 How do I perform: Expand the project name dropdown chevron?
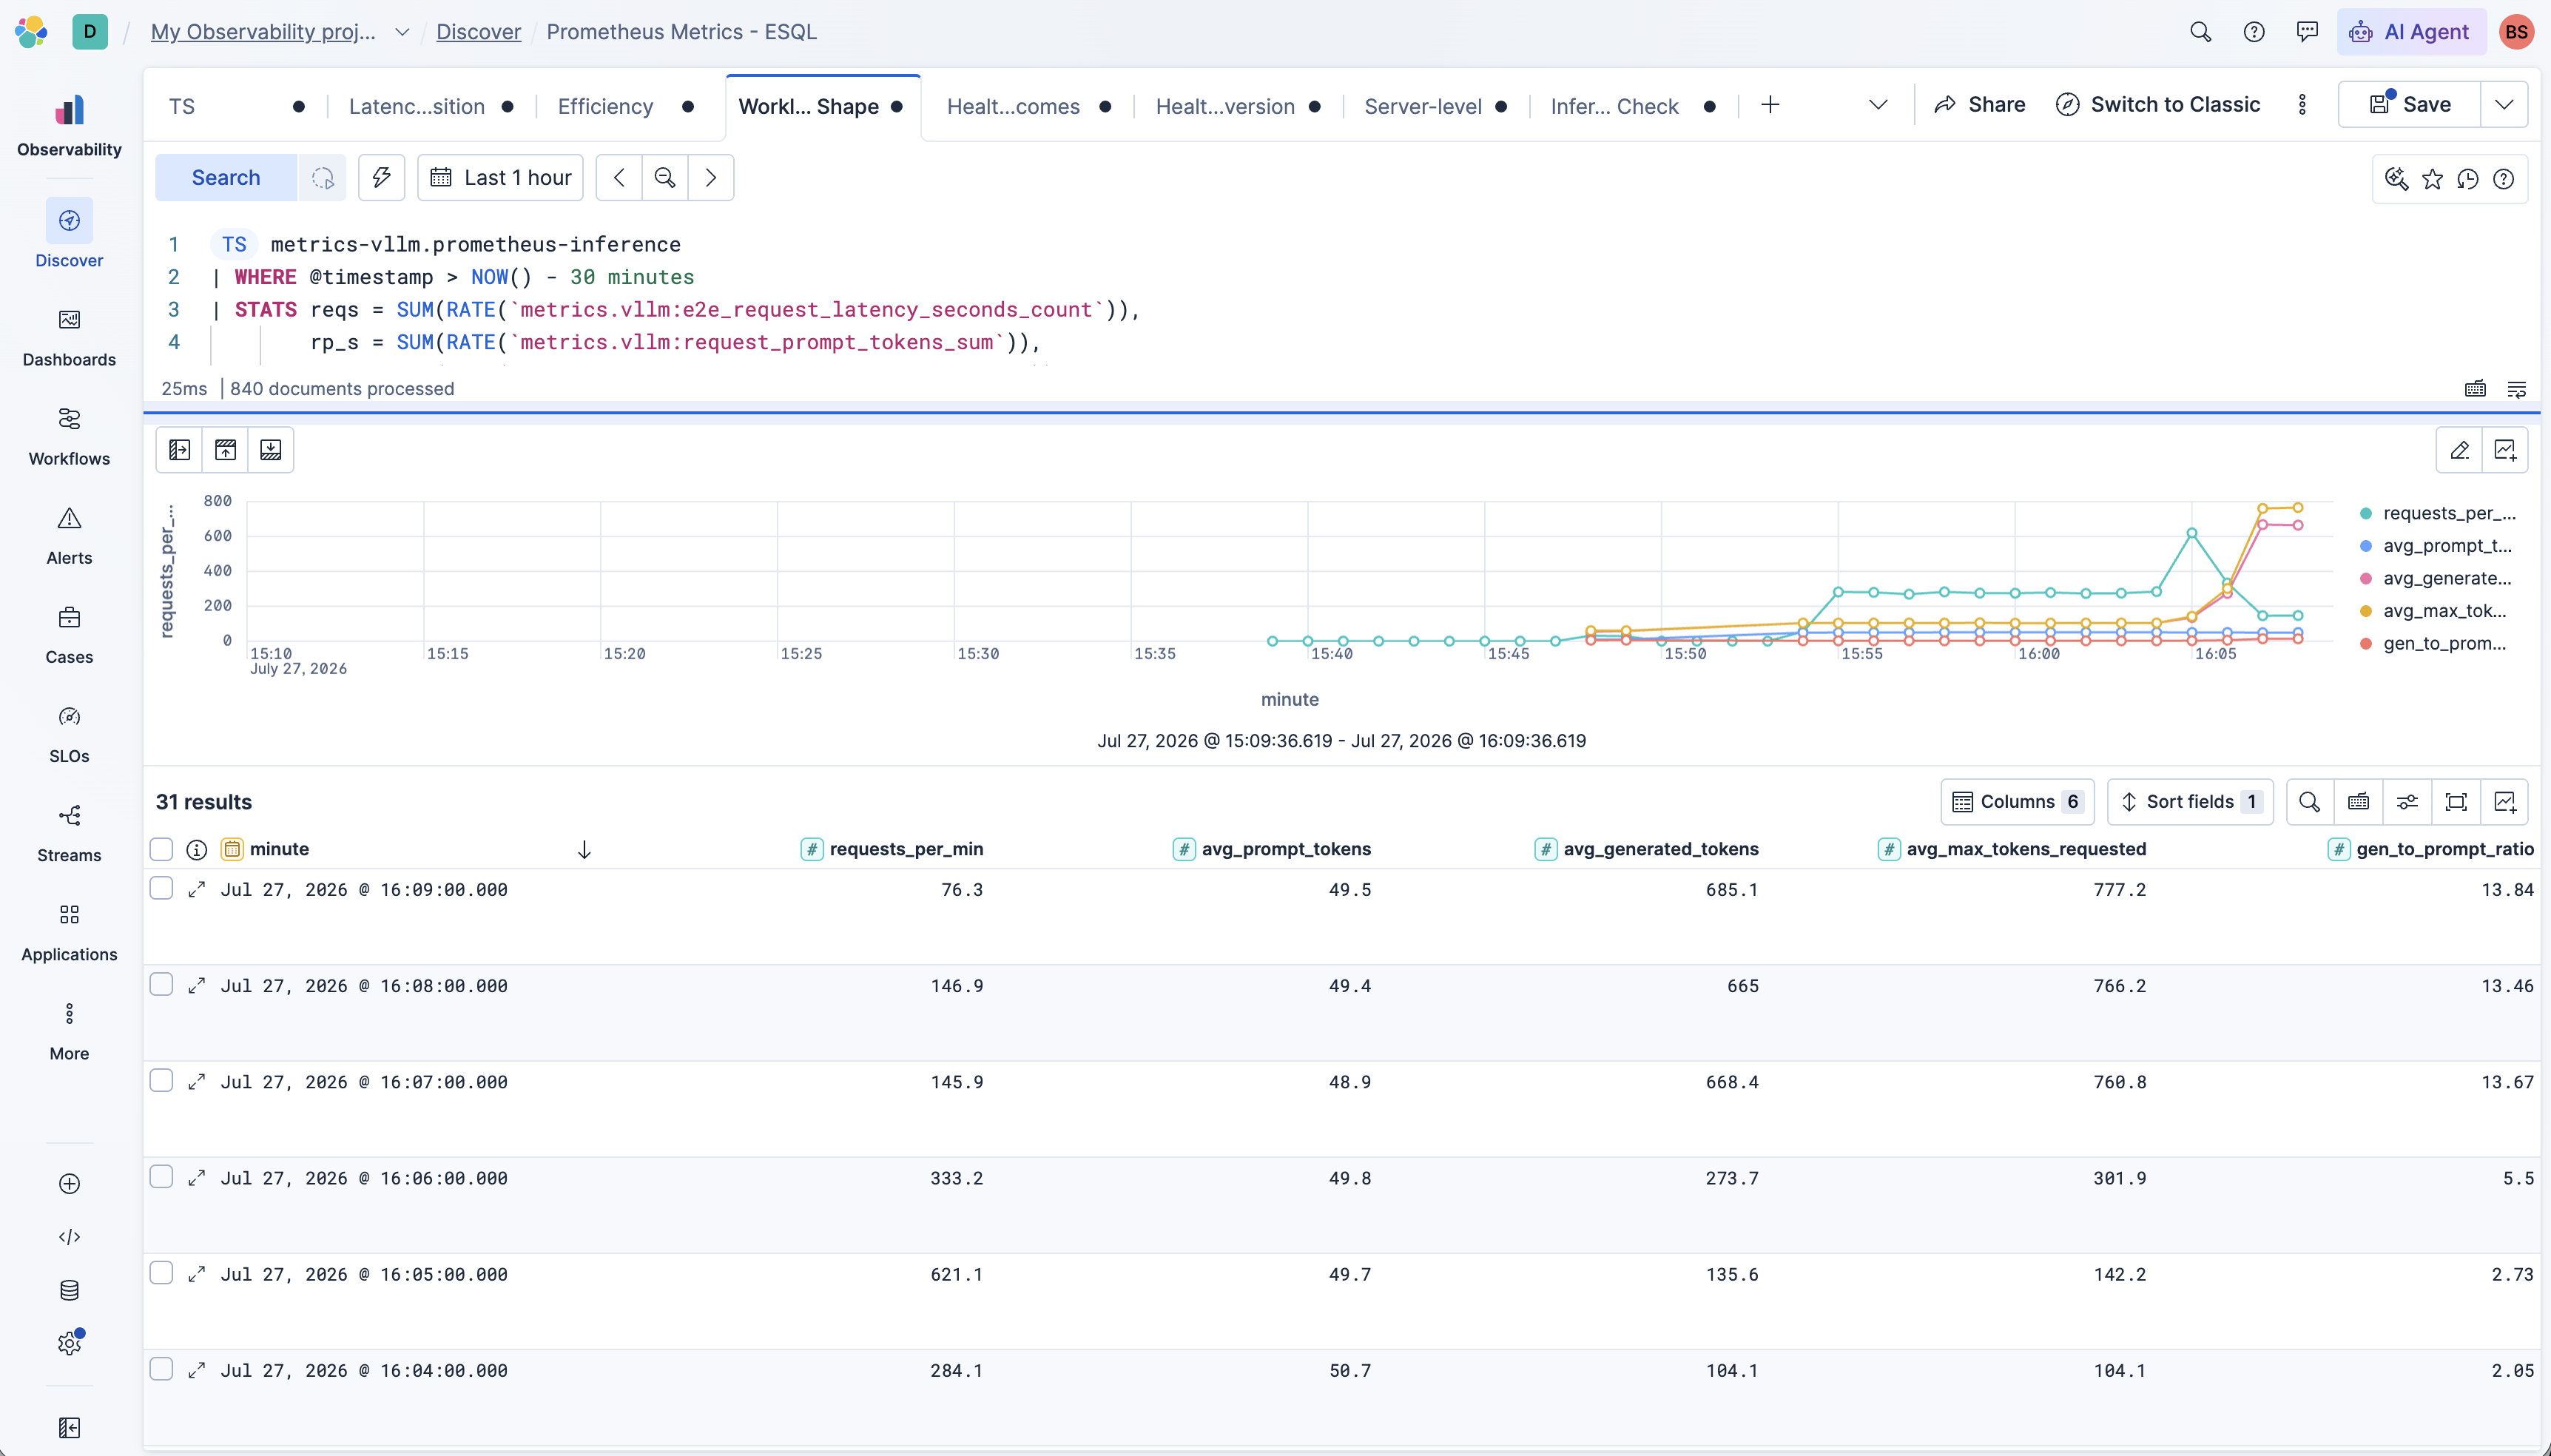(x=402, y=32)
